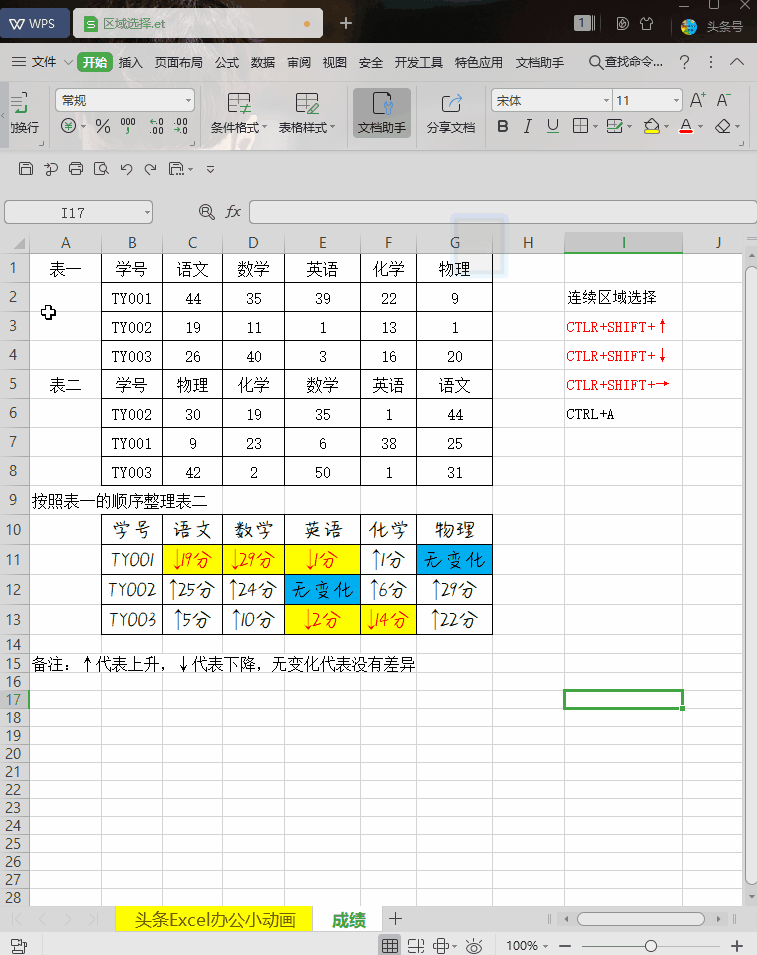Switch to normal grid view in status bar
This screenshot has width=757, height=955.
tap(390, 945)
